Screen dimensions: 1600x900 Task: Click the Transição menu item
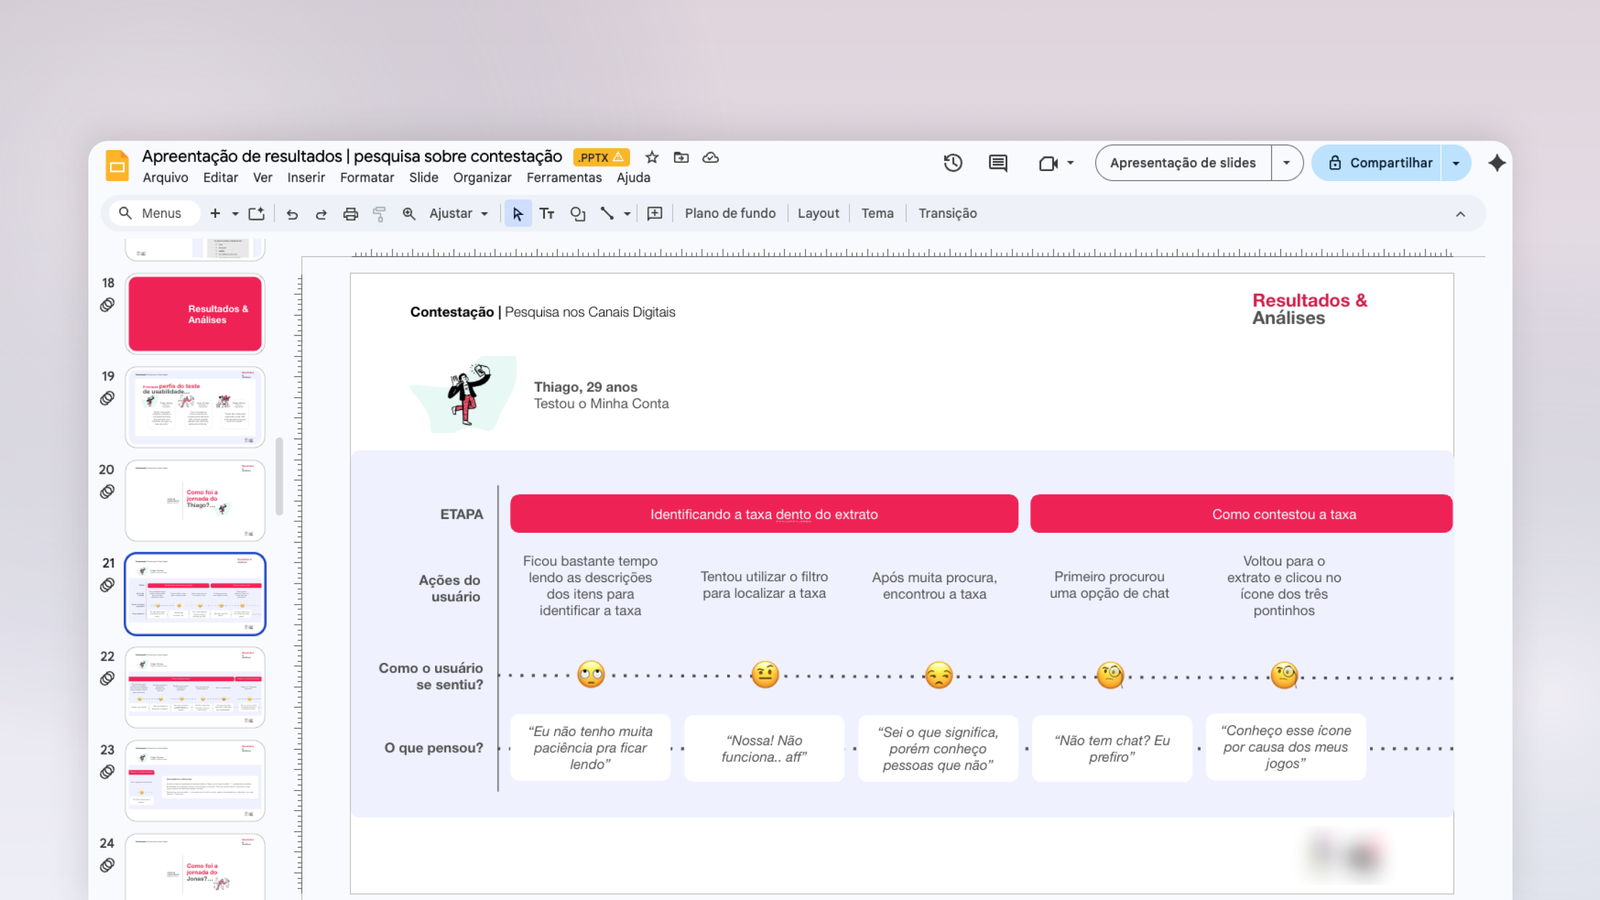pyautogui.click(x=947, y=213)
